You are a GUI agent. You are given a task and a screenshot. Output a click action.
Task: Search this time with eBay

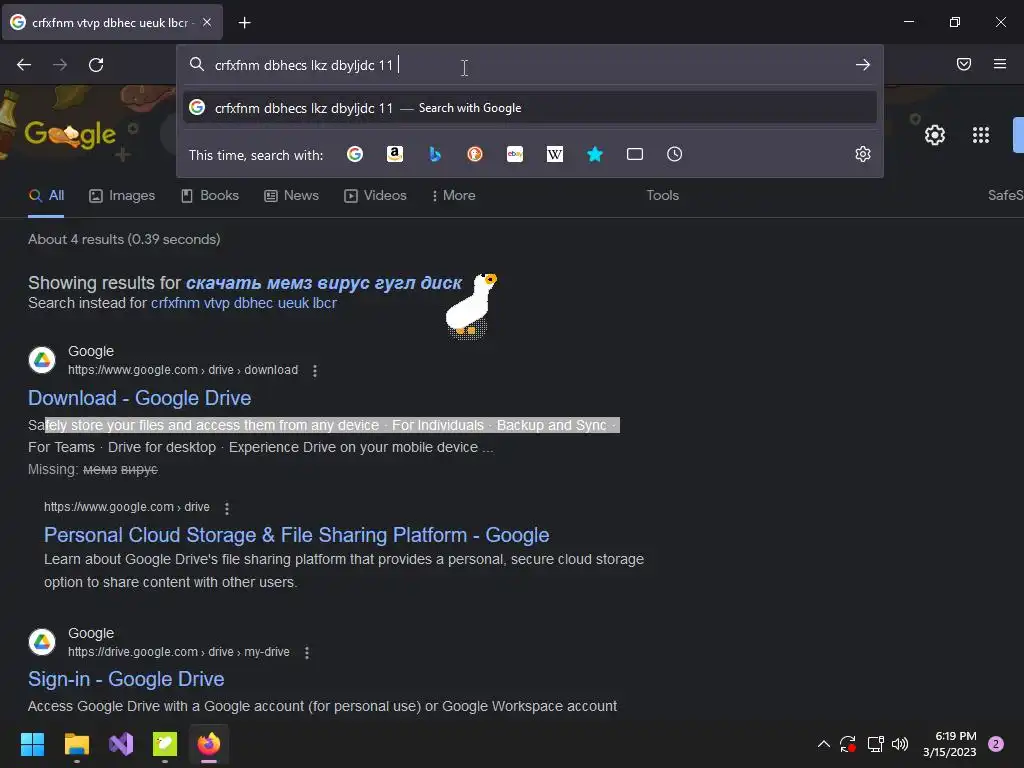tap(515, 154)
